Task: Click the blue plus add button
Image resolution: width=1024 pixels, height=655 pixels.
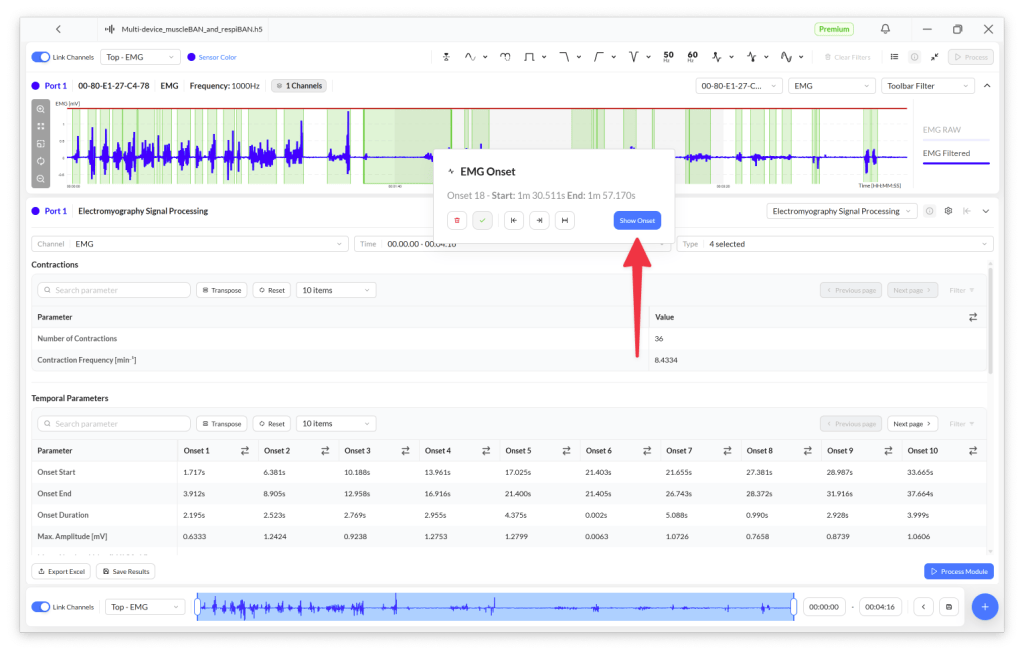Action: (985, 607)
